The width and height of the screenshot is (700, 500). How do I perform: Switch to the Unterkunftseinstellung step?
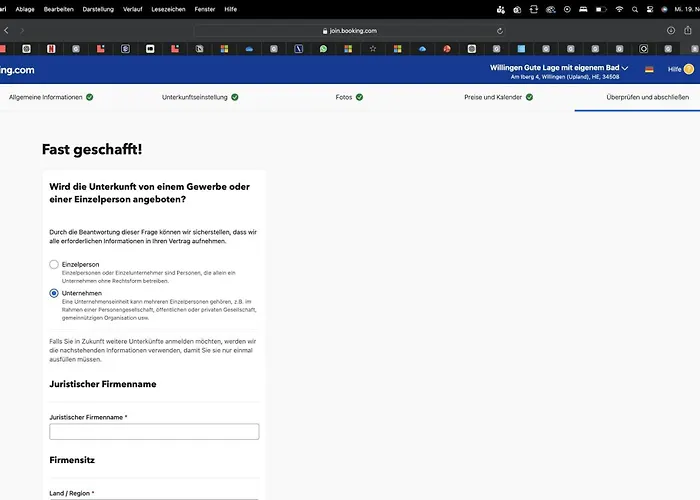[x=200, y=97]
